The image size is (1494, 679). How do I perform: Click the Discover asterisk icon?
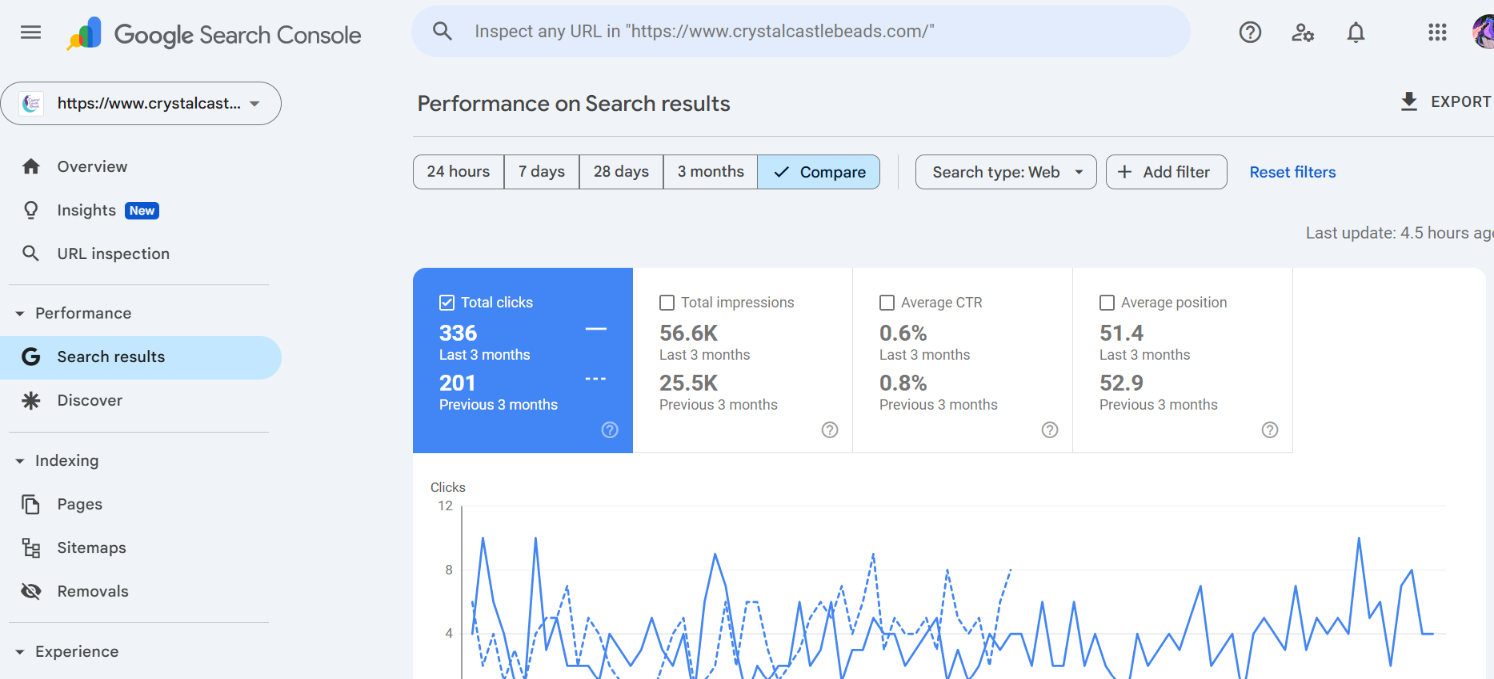tap(31, 401)
